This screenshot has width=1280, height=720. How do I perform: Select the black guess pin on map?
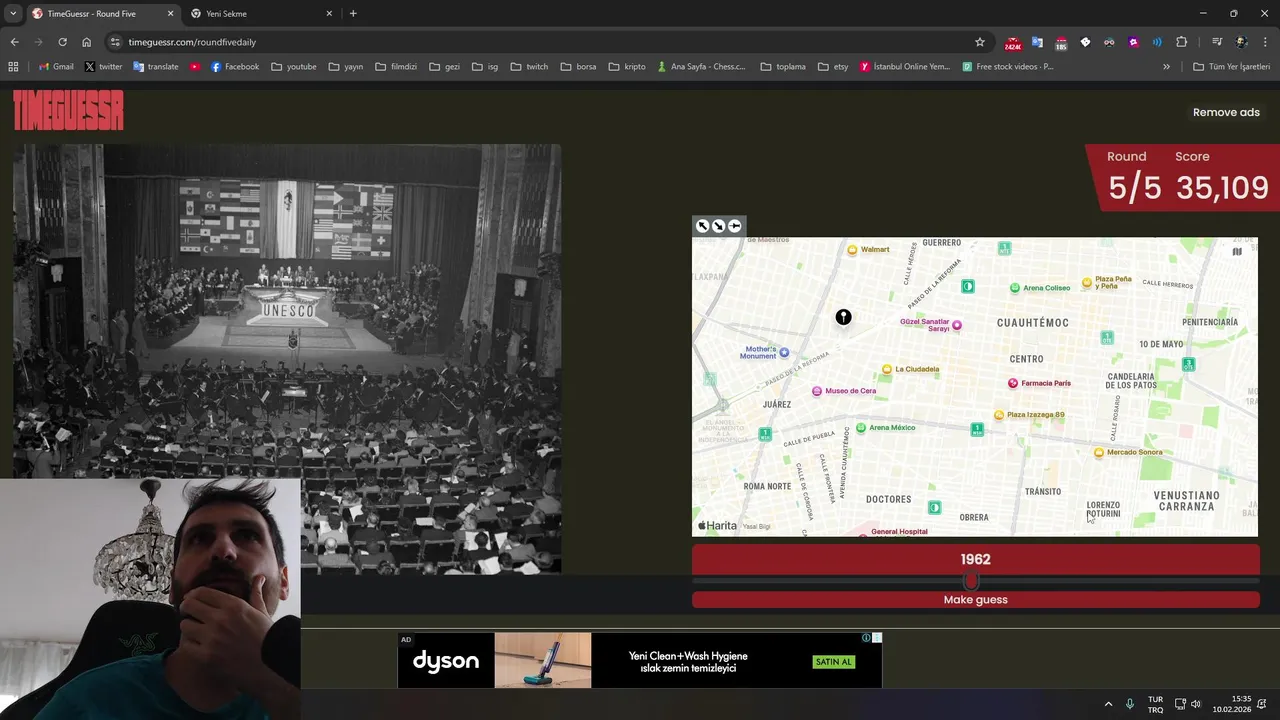(843, 317)
